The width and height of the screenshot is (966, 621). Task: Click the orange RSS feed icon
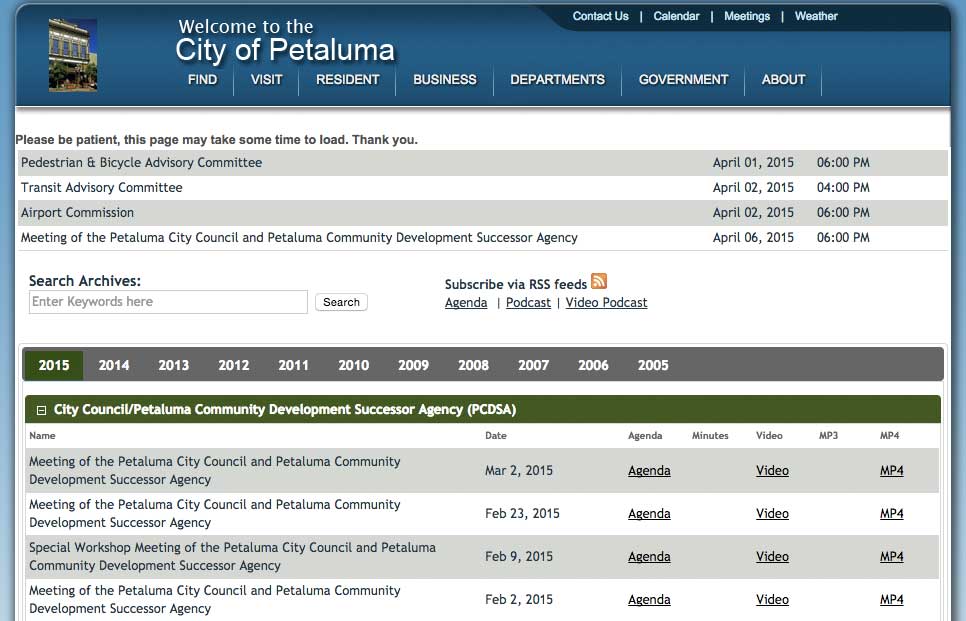pos(599,281)
